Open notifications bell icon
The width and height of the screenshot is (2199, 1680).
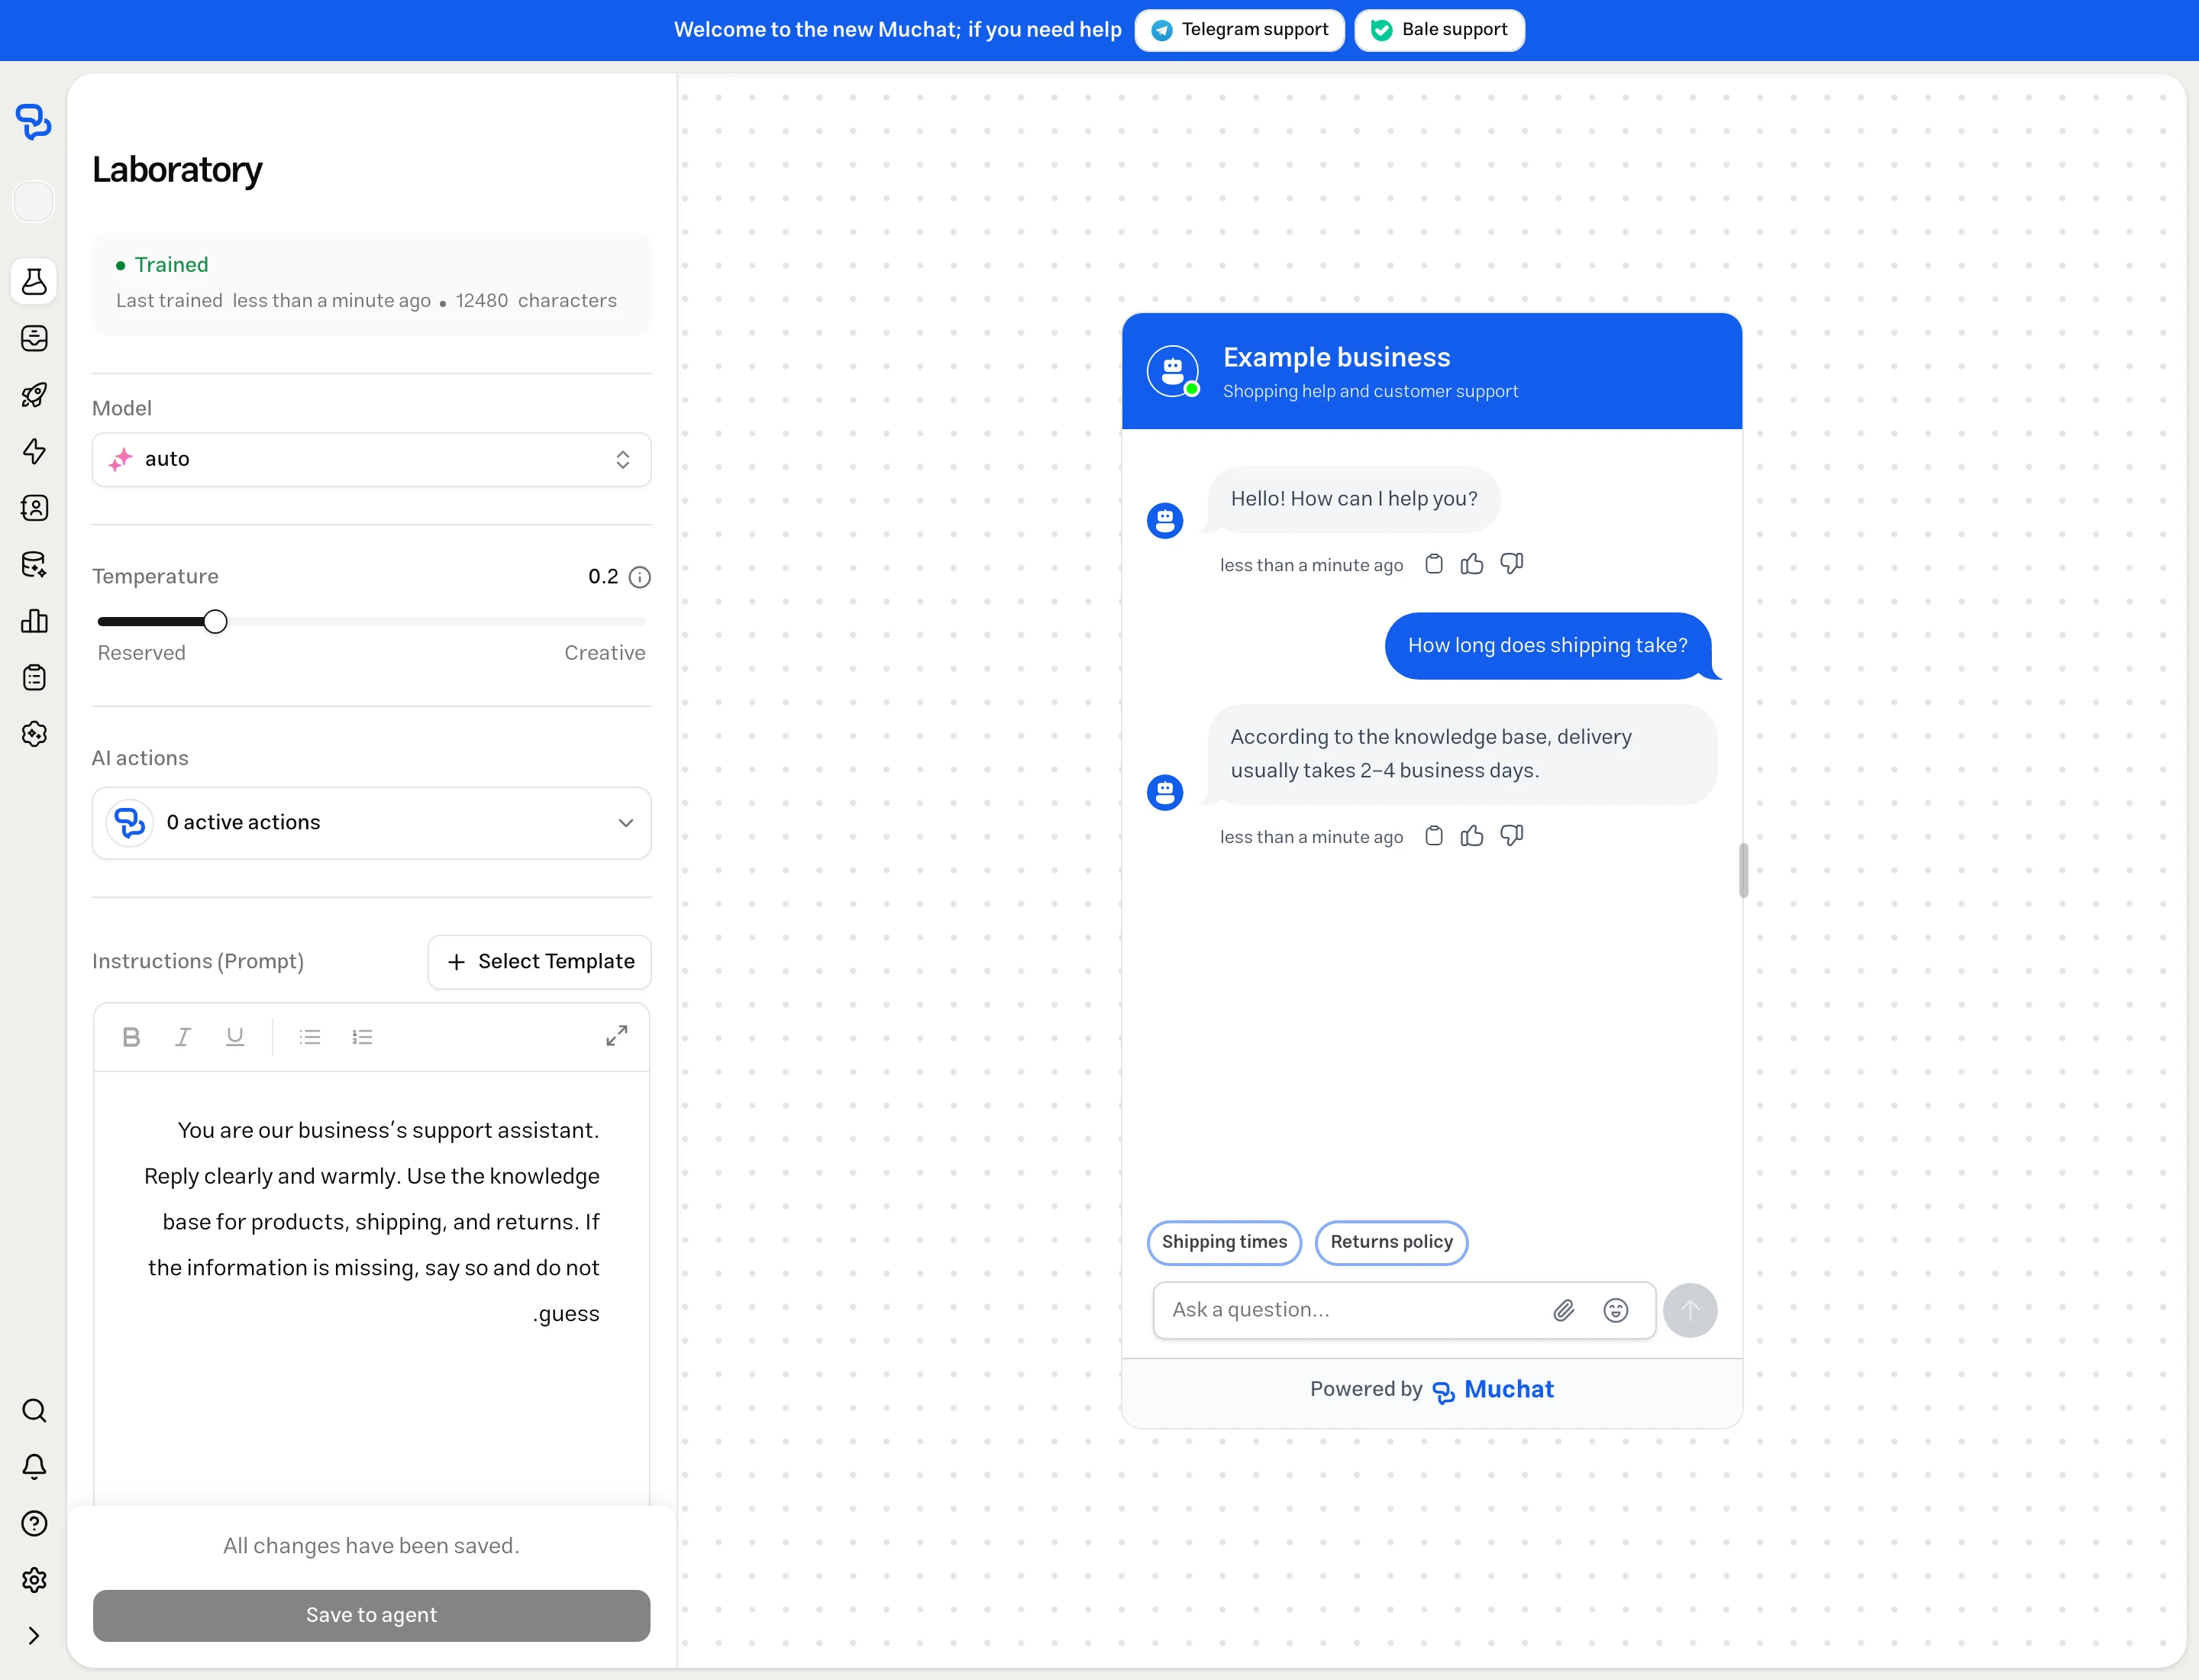coord(34,1467)
